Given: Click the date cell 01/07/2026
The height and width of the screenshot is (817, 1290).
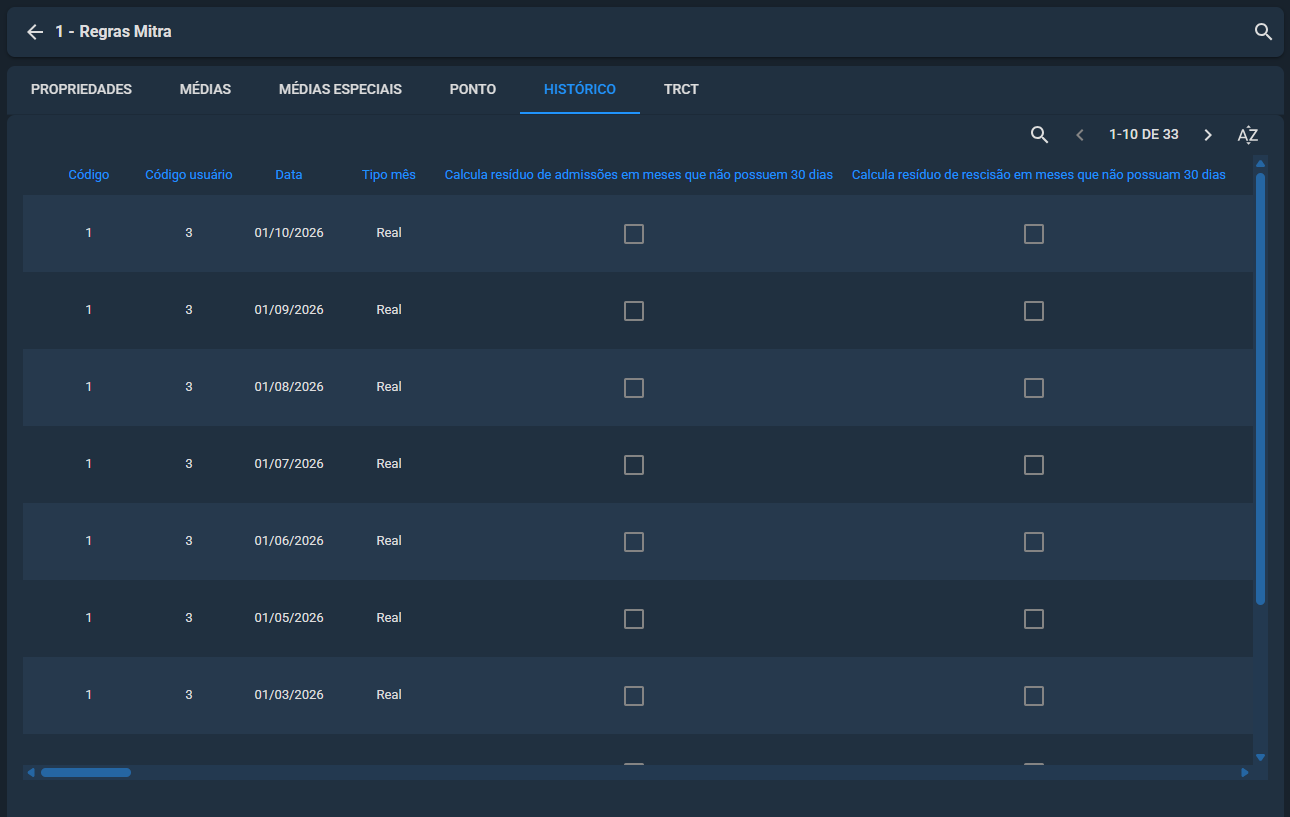Looking at the screenshot, I should [x=289, y=464].
